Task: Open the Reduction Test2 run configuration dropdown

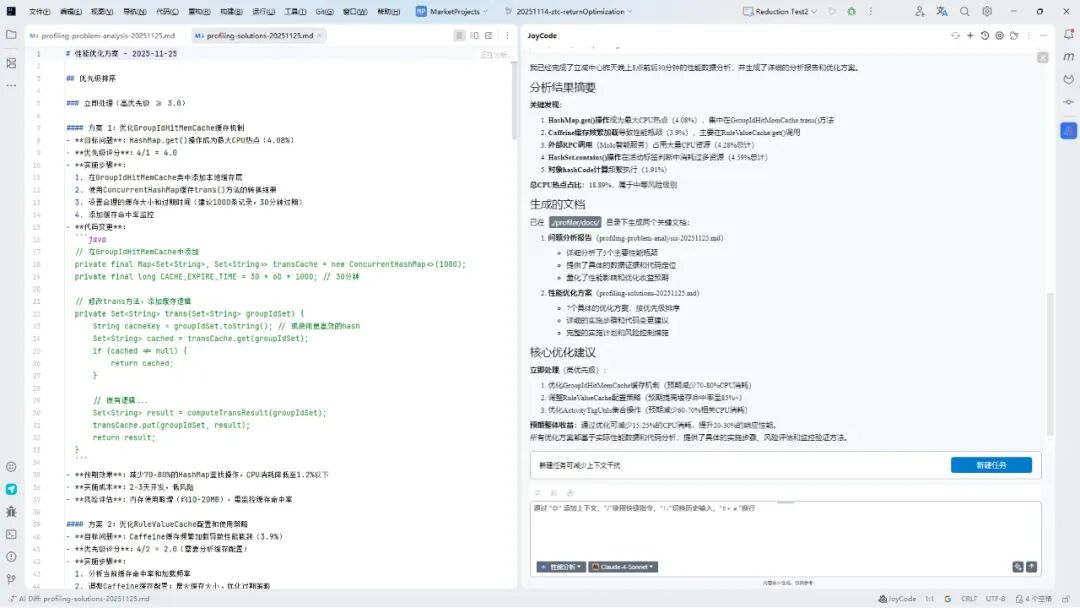Action: 780,12
